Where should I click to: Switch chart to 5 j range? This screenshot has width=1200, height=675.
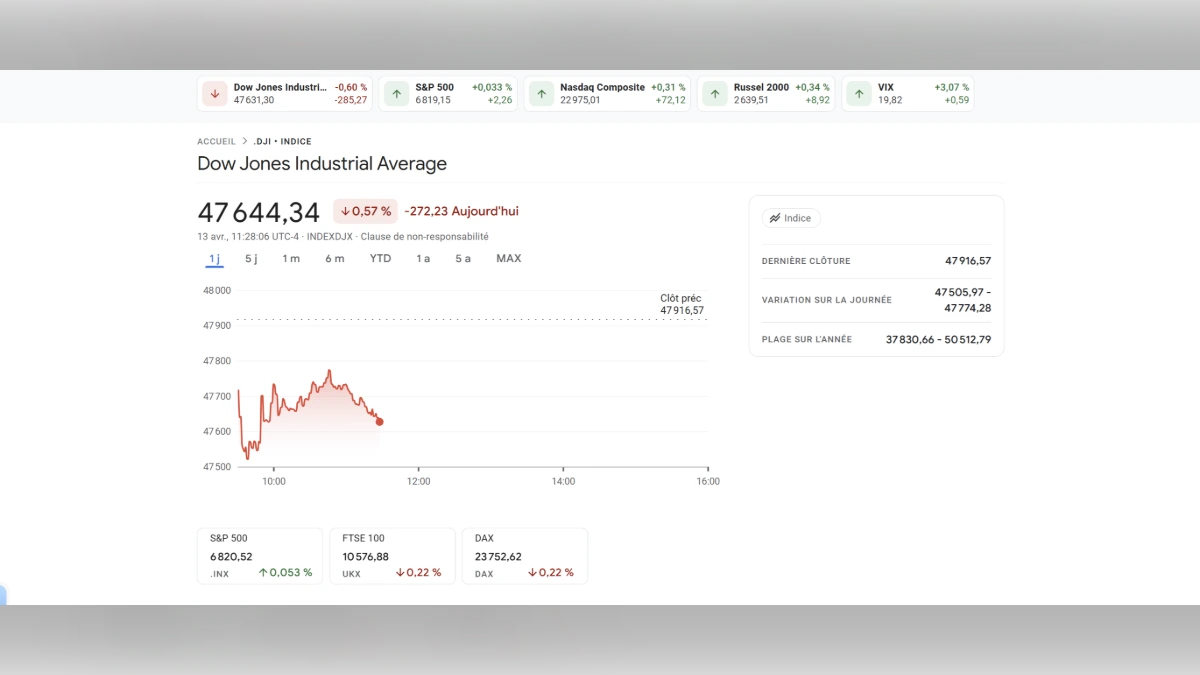point(251,259)
